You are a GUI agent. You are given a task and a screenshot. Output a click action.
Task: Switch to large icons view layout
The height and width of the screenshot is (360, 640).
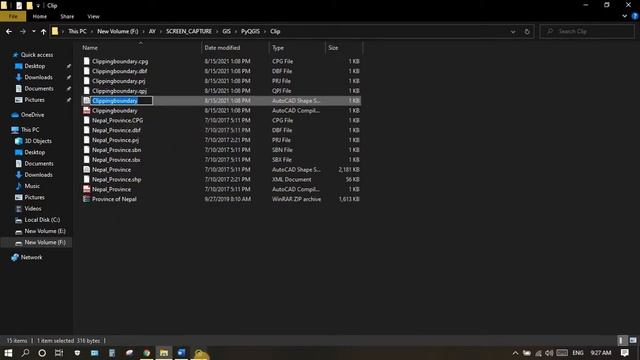coord(633,340)
